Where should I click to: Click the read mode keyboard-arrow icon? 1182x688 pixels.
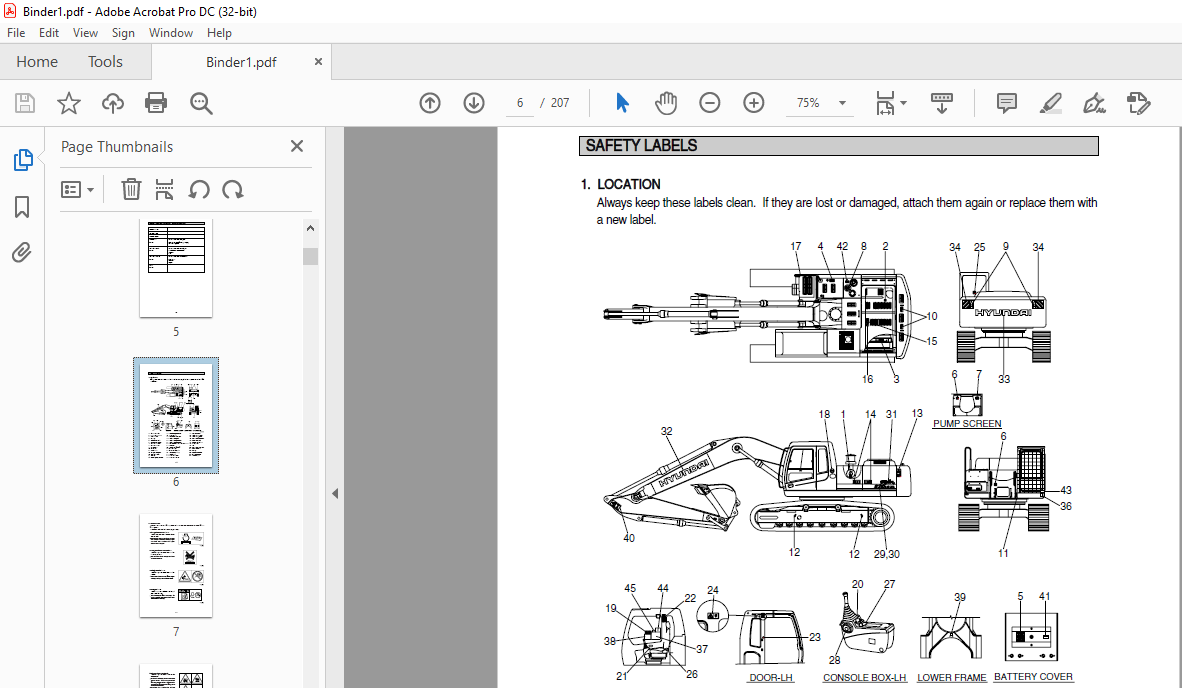click(x=942, y=103)
